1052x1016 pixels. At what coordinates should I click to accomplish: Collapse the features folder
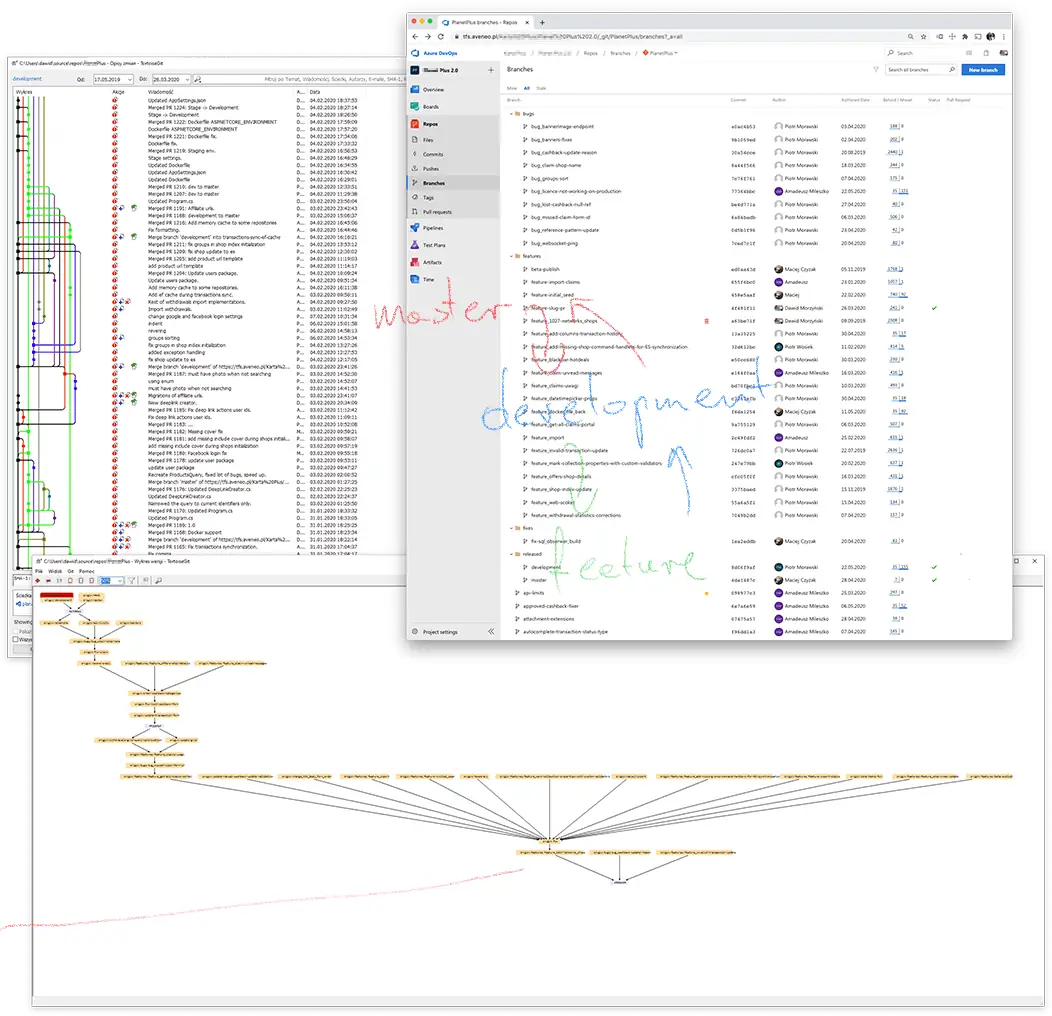[x=511, y=256]
